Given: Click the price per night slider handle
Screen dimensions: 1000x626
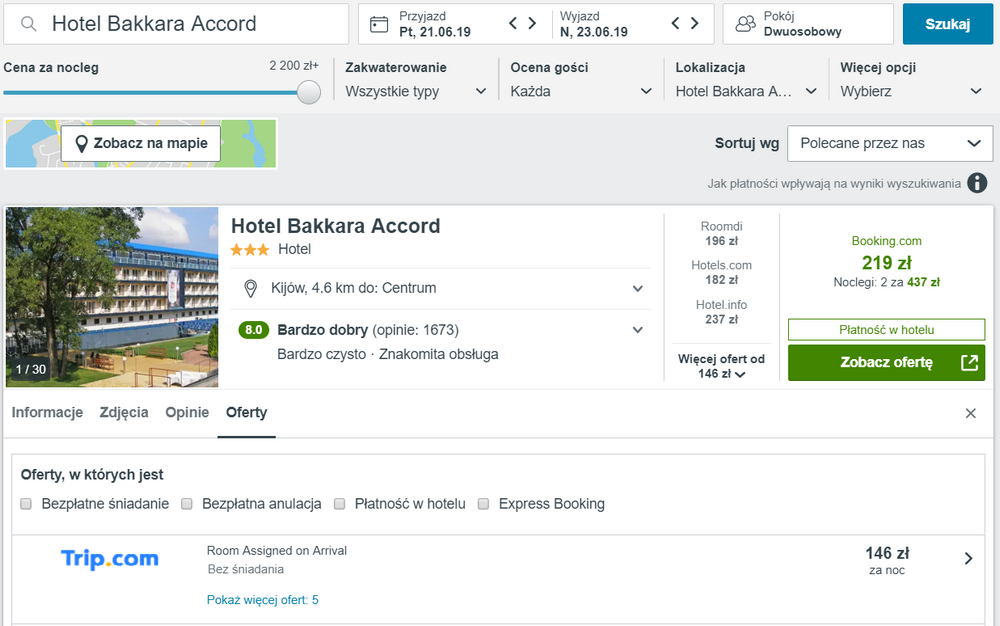Looking at the screenshot, I should coord(309,92).
